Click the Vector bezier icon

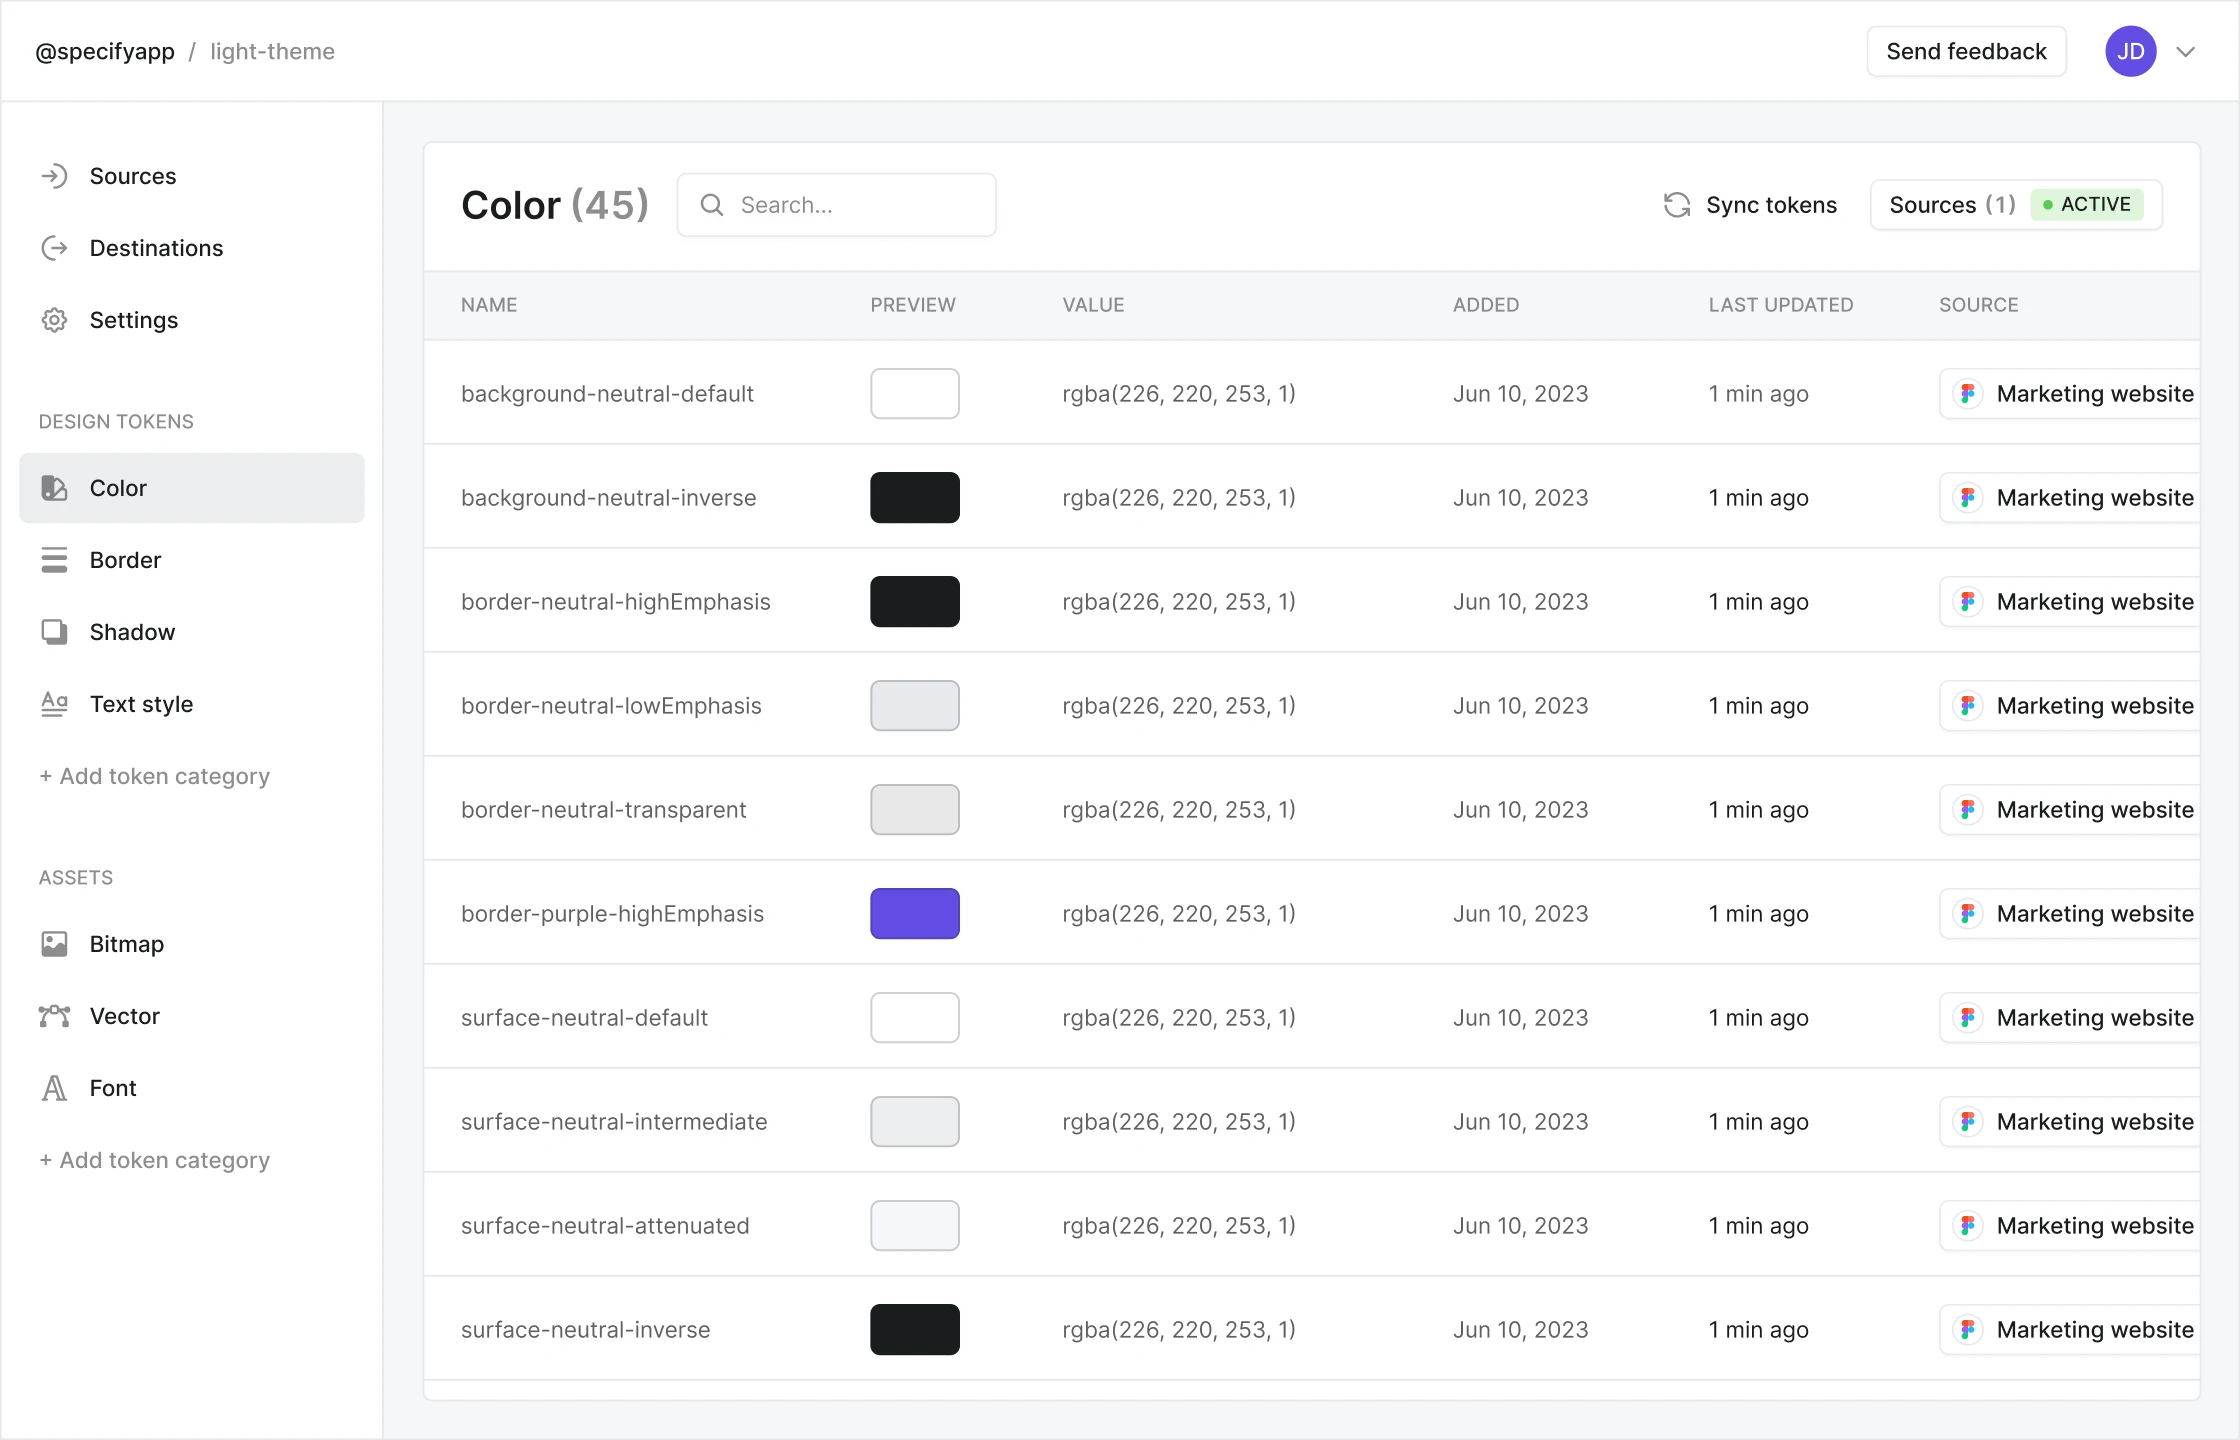[x=54, y=1016]
